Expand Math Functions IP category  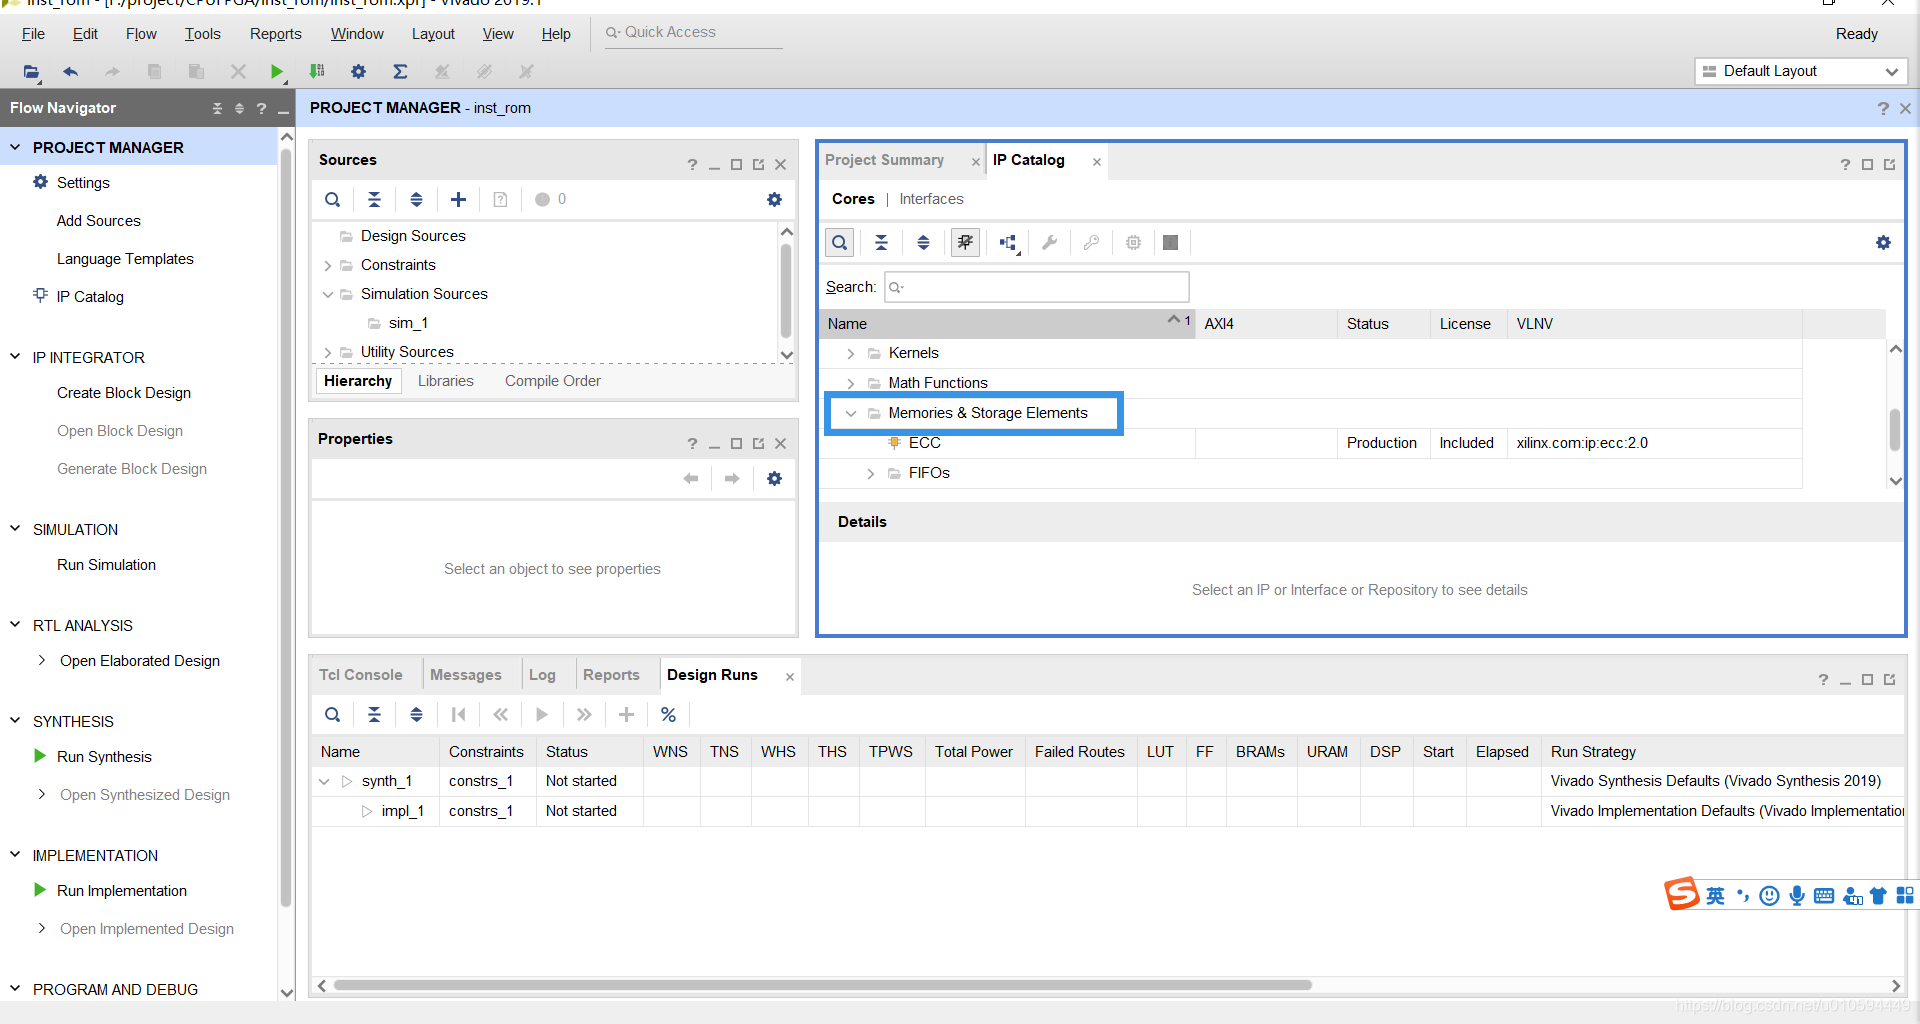tap(850, 383)
